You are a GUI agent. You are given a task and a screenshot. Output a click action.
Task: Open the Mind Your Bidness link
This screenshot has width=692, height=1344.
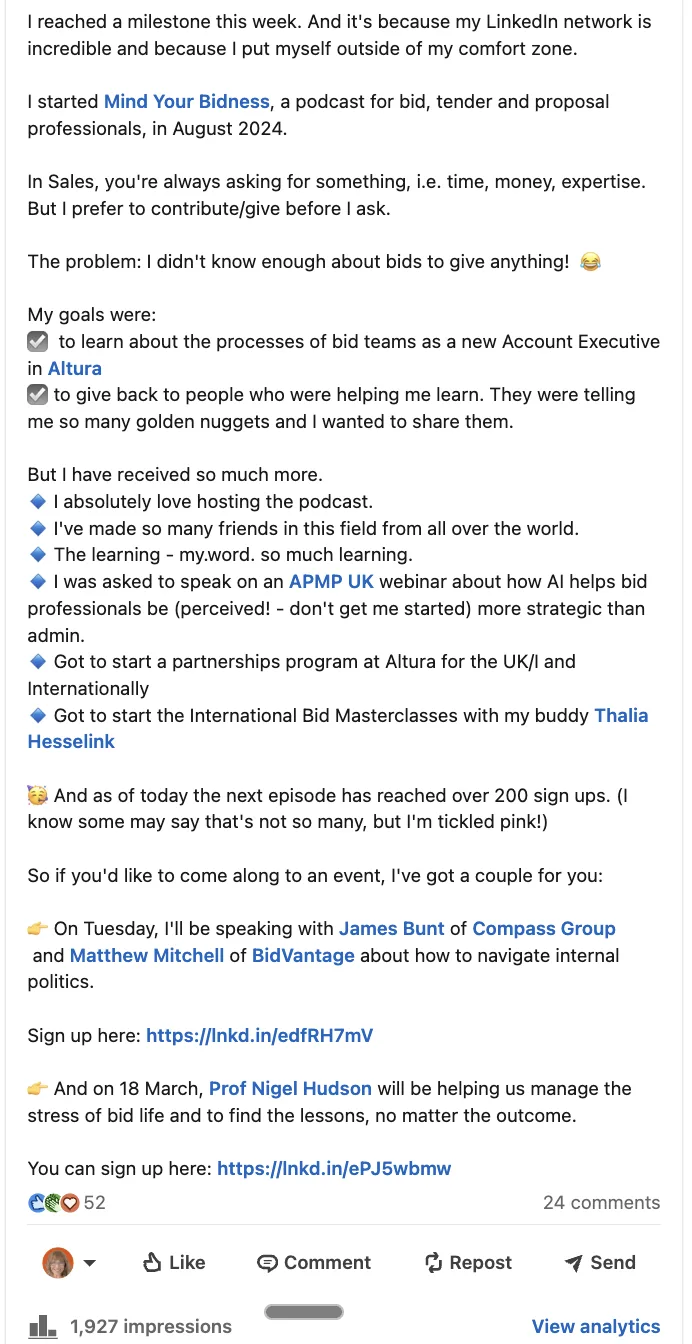coord(186,101)
